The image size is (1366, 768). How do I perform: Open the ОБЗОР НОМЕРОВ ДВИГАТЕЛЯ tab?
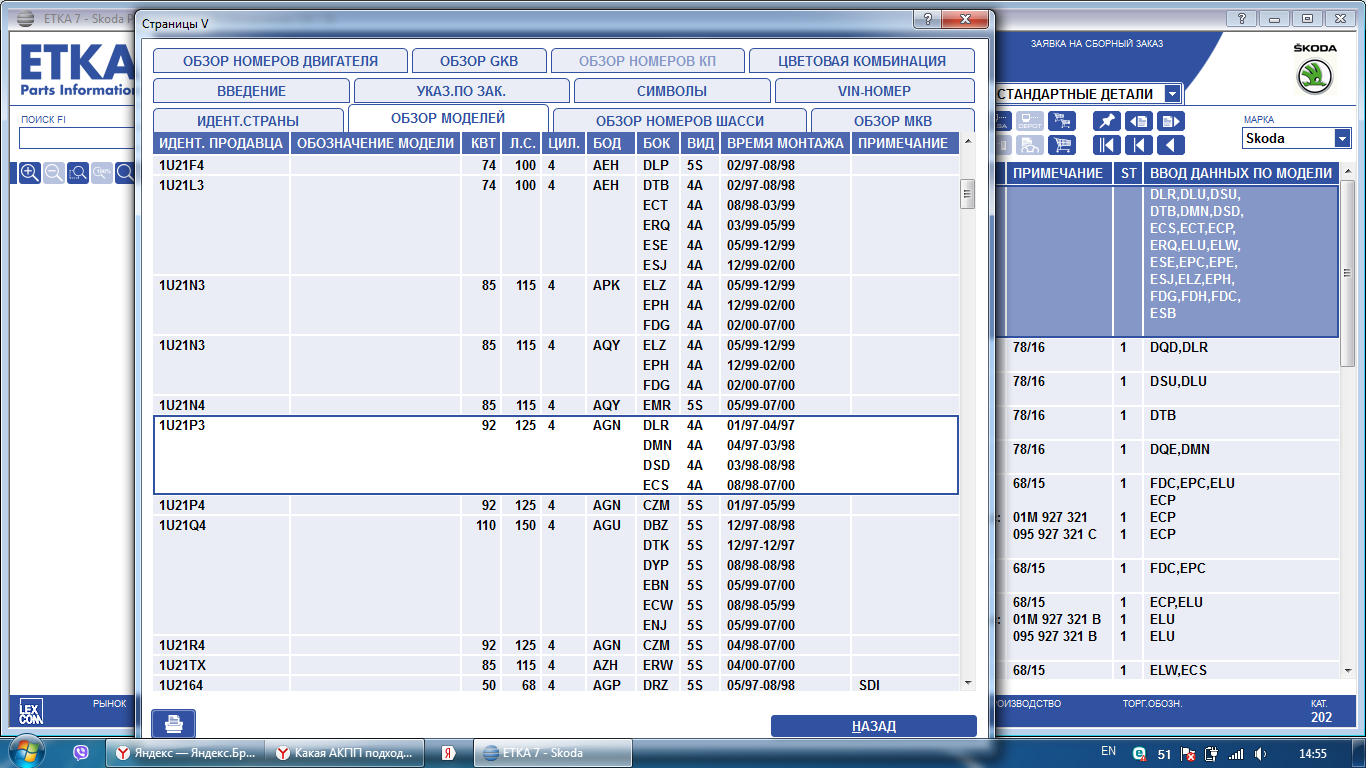[x=280, y=61]
